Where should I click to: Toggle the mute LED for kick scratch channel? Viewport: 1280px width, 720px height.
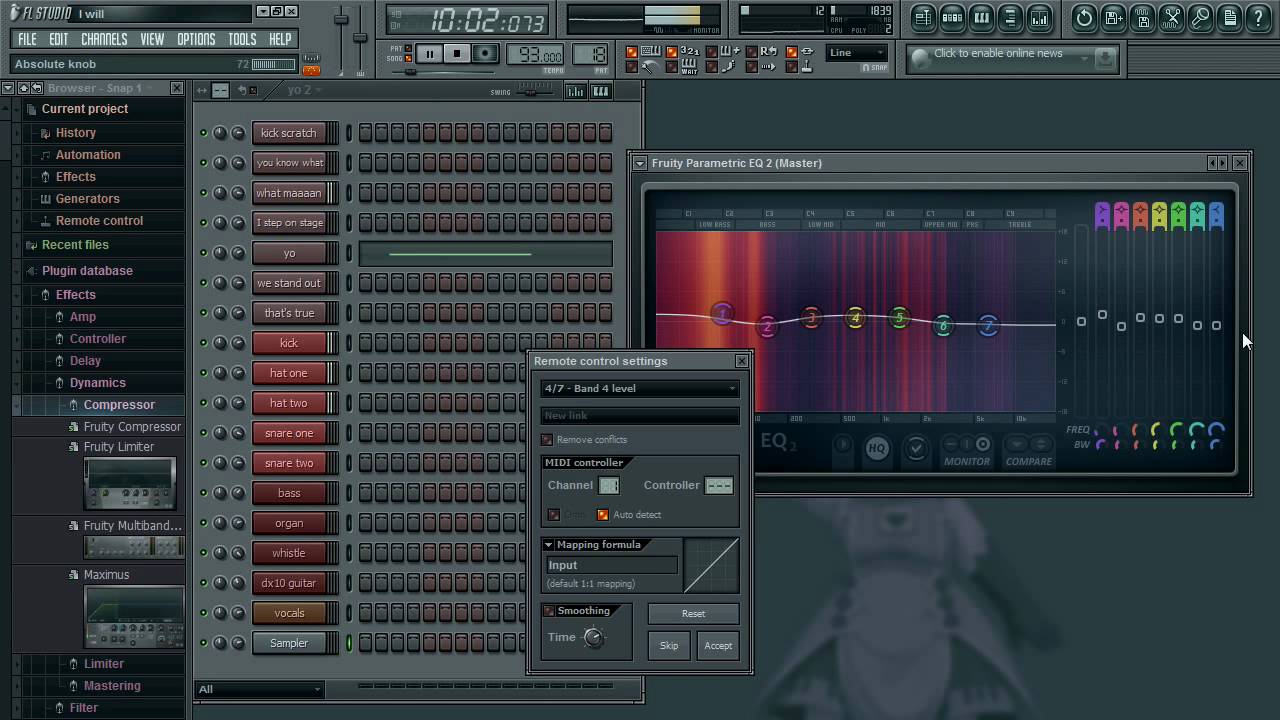(x=203, y=133)
